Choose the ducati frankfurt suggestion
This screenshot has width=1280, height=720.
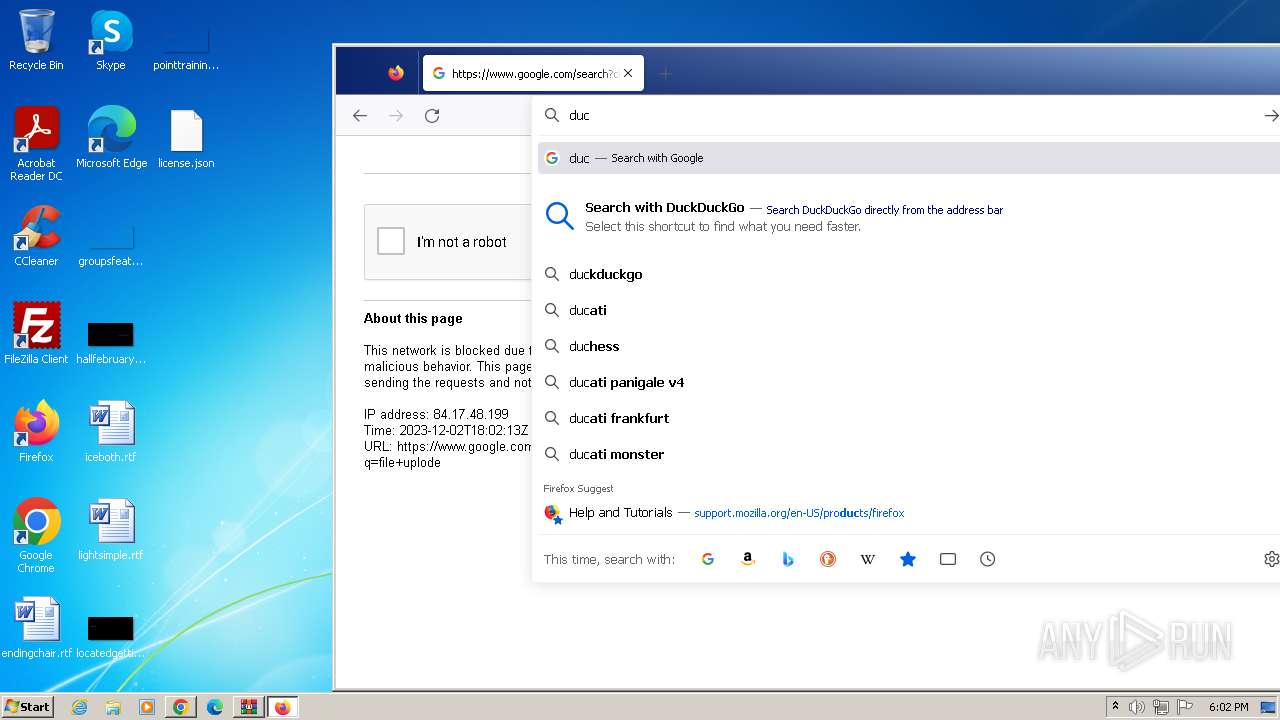[x=909, y=418]
